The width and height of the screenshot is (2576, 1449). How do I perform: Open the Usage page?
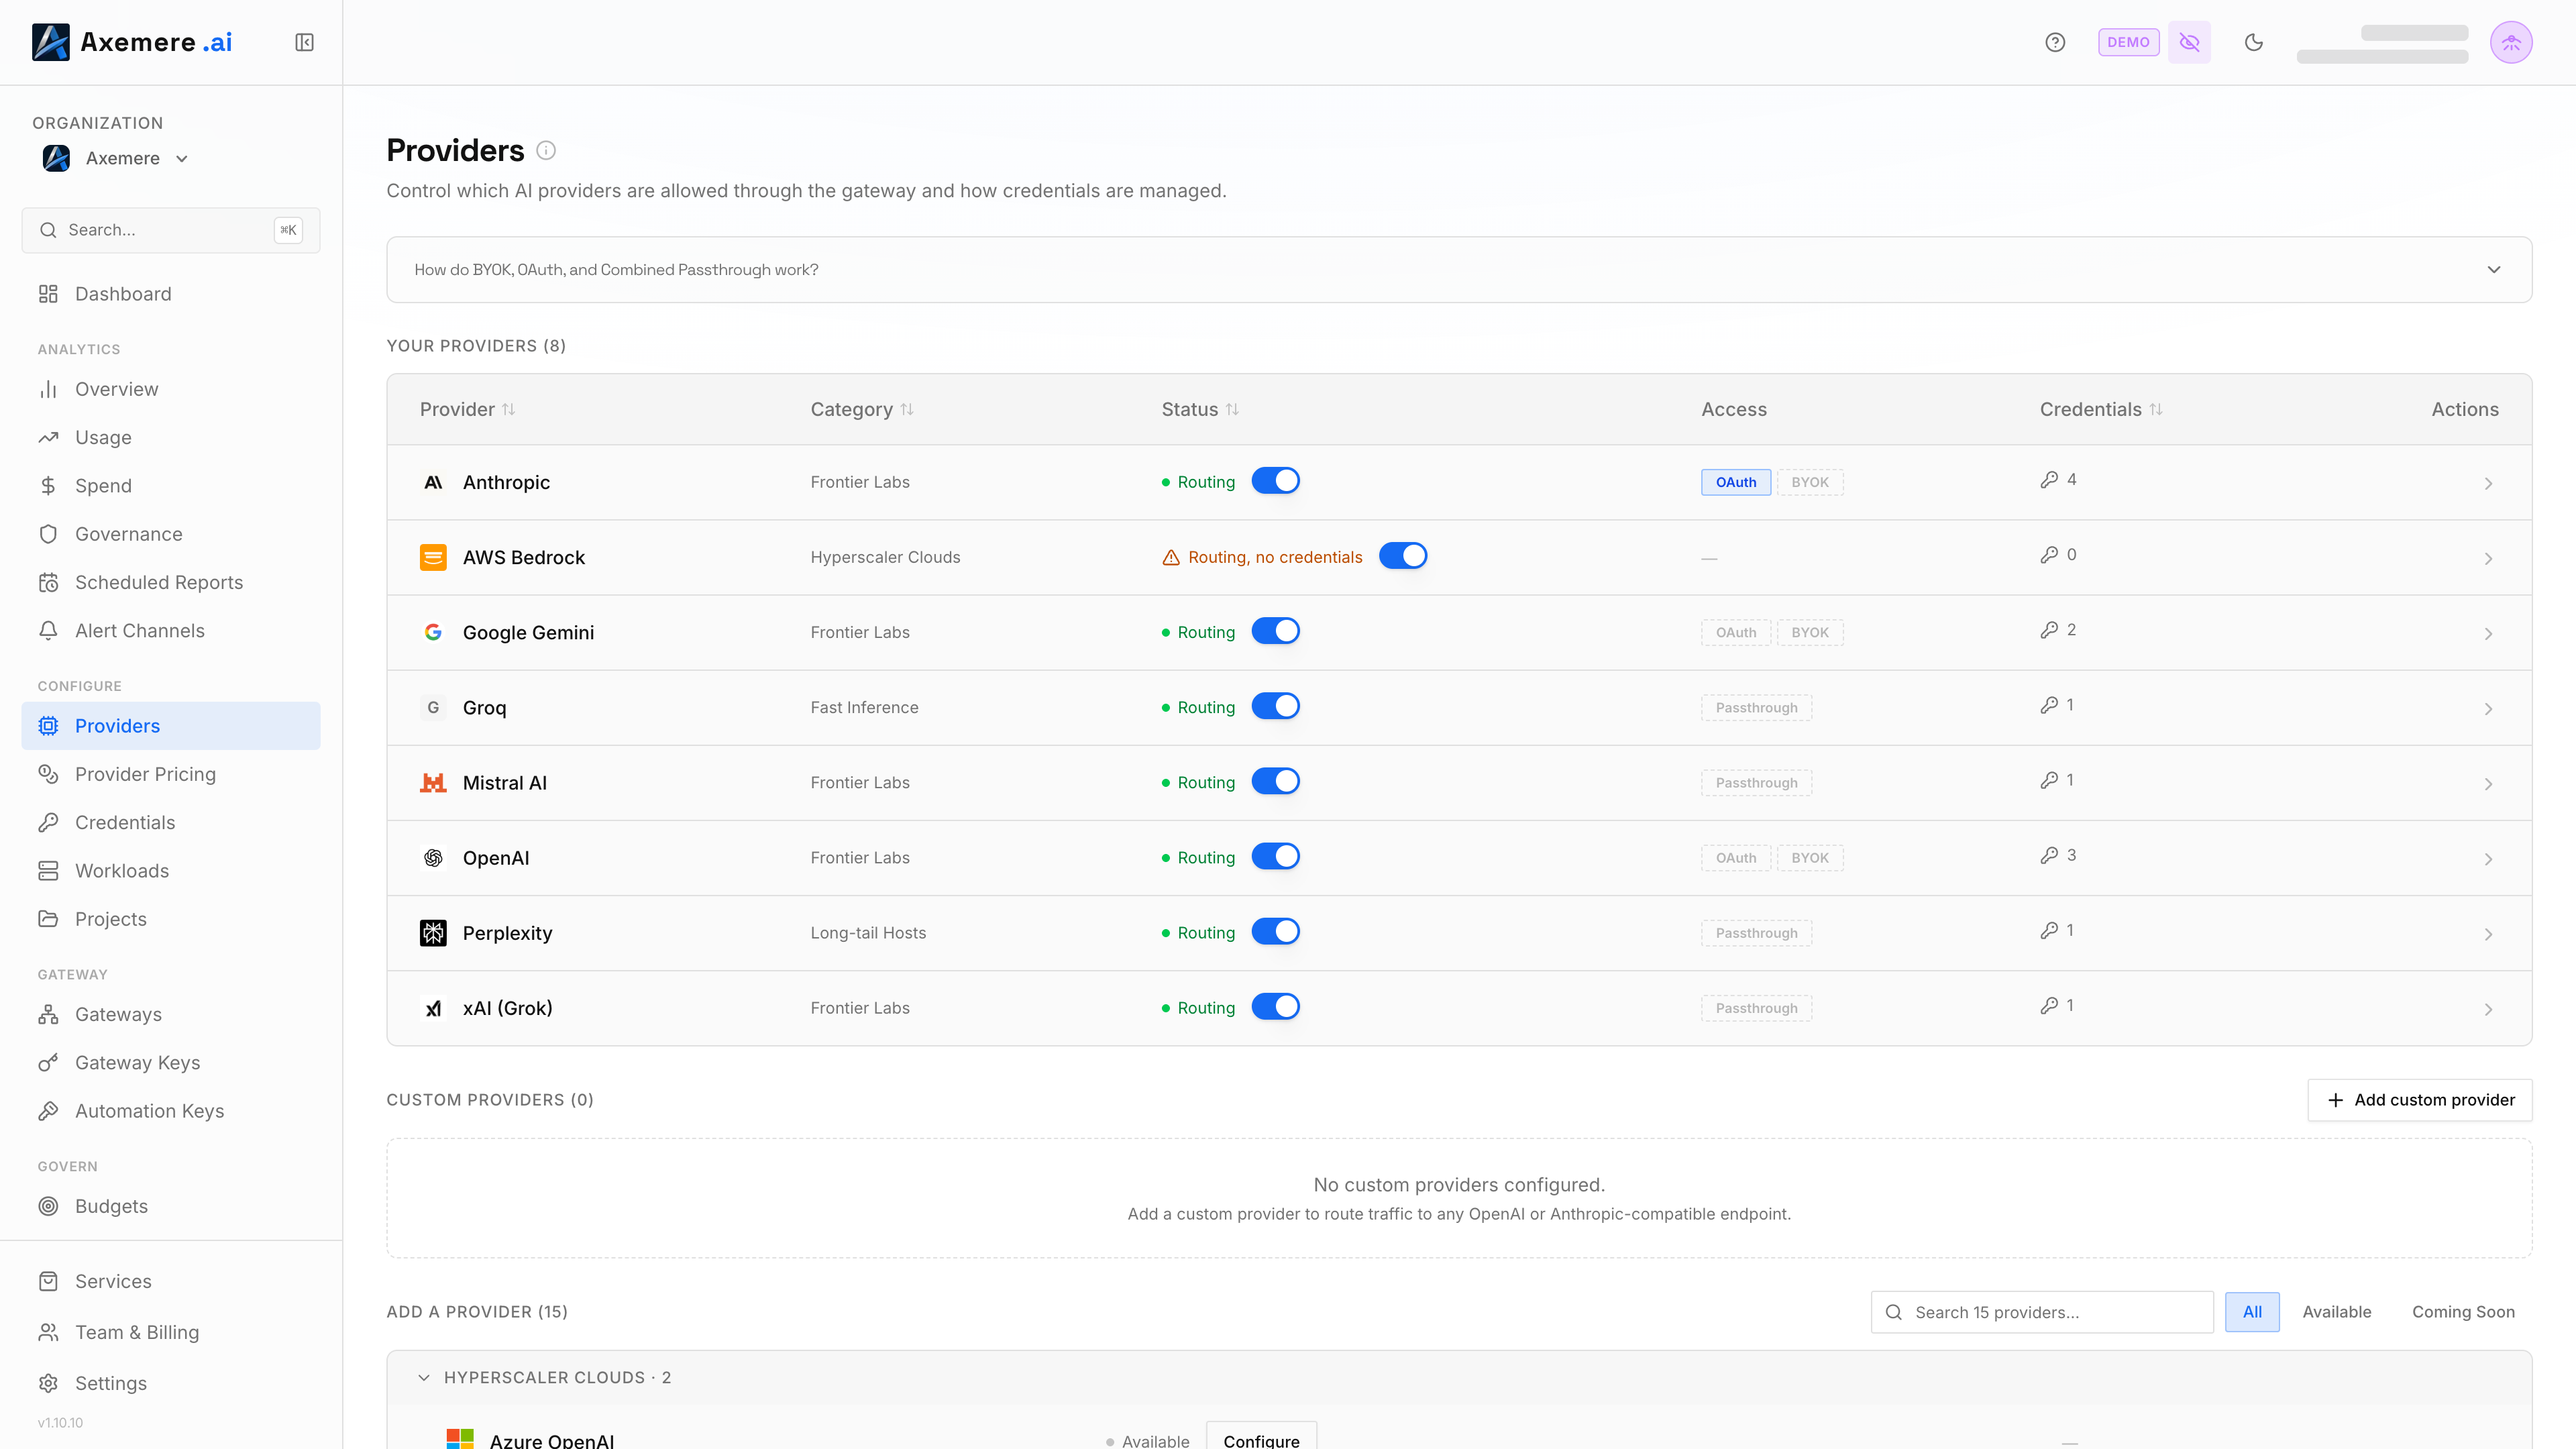171,437
